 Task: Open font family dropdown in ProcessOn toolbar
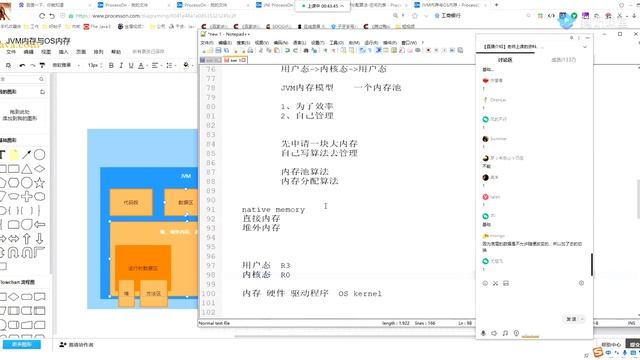(65, 65)
